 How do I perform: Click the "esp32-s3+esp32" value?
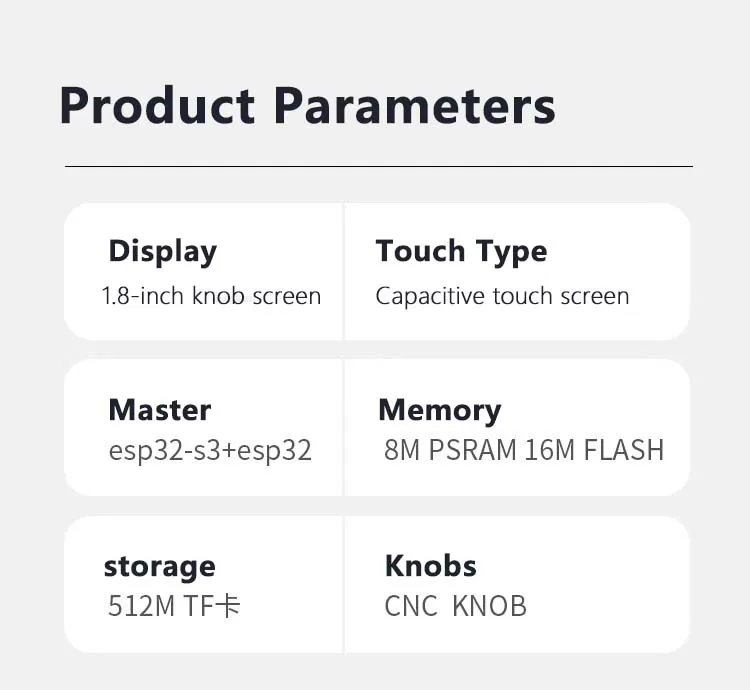click(x=210, y=450)
